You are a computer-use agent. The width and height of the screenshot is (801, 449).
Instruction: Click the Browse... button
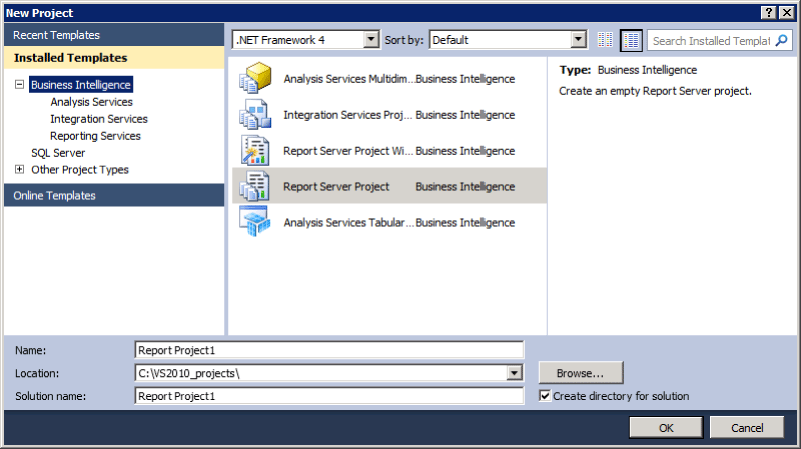pos(581,373)
